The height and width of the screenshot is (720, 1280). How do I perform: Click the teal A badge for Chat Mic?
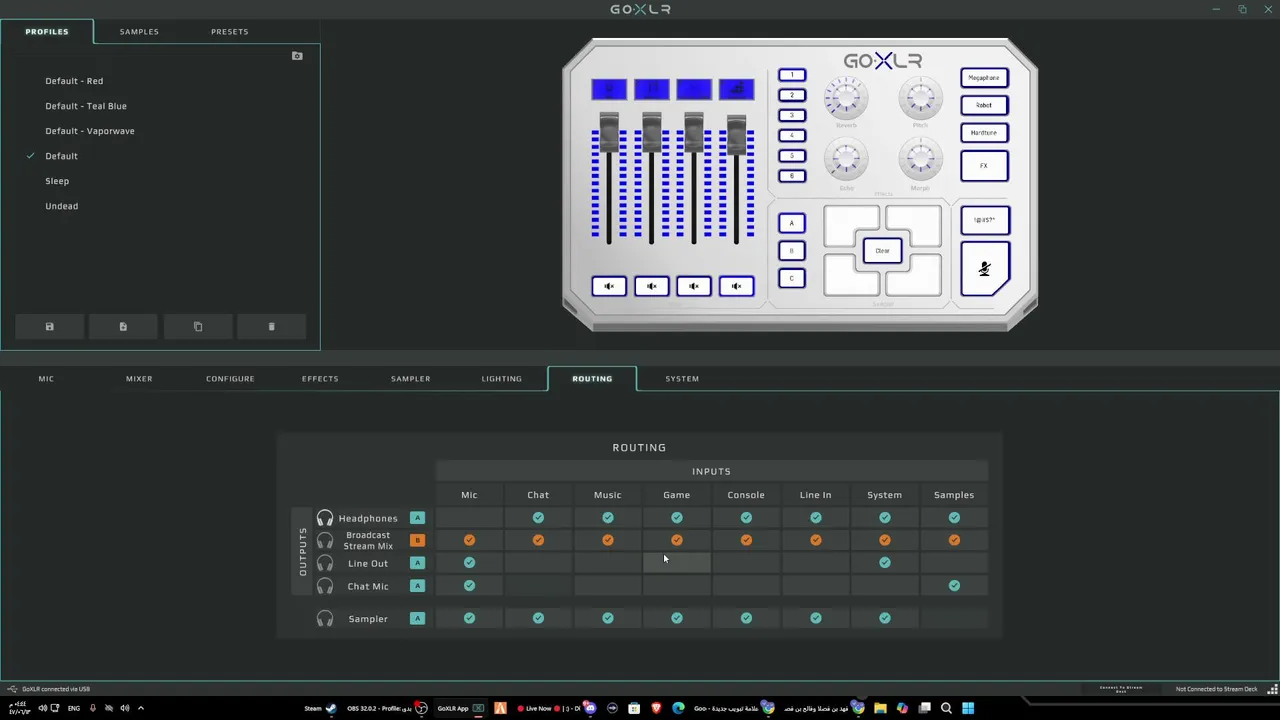417,586
